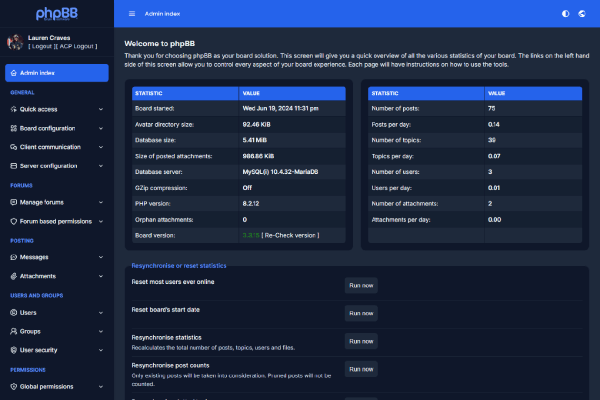Expand Messages chevron

101,257
